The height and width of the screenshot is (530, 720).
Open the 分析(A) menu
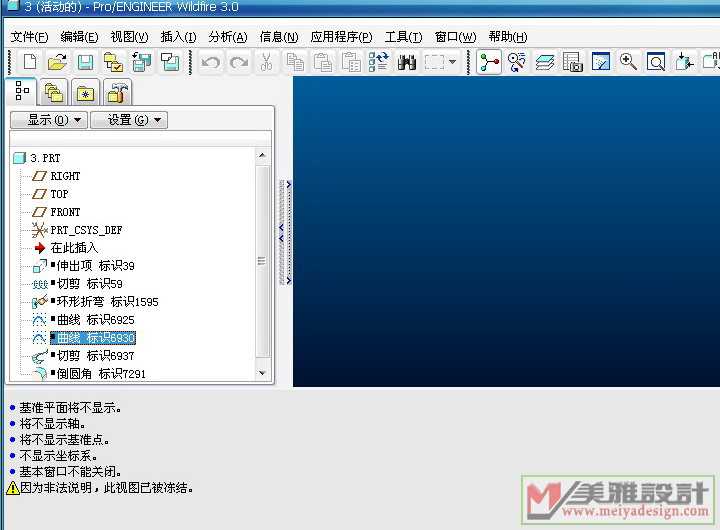pos(228,37)
